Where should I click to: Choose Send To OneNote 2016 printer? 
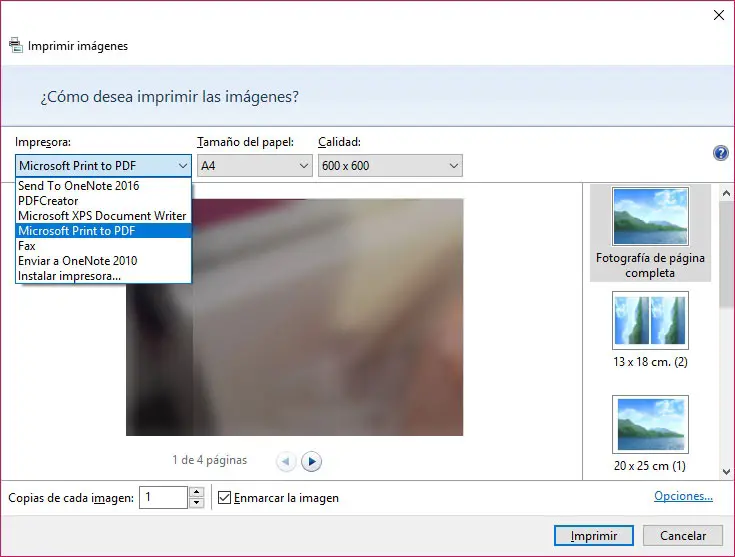pyautogui.click(x=104, y=186)
